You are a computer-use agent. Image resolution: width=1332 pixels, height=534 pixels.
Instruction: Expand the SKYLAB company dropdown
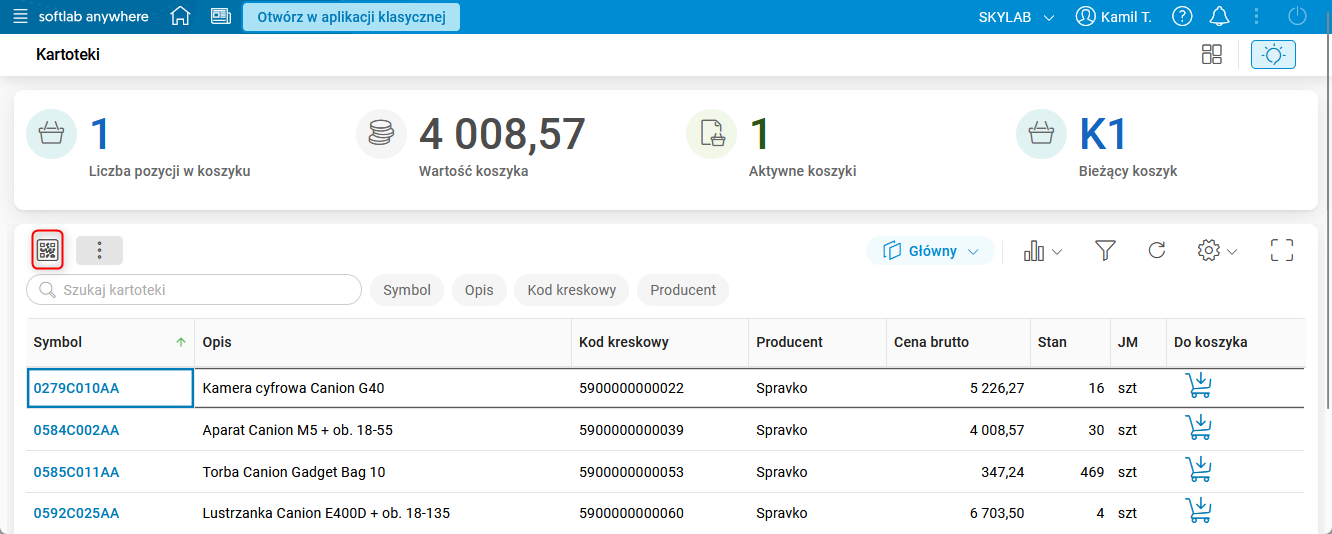pos(1016,17)
